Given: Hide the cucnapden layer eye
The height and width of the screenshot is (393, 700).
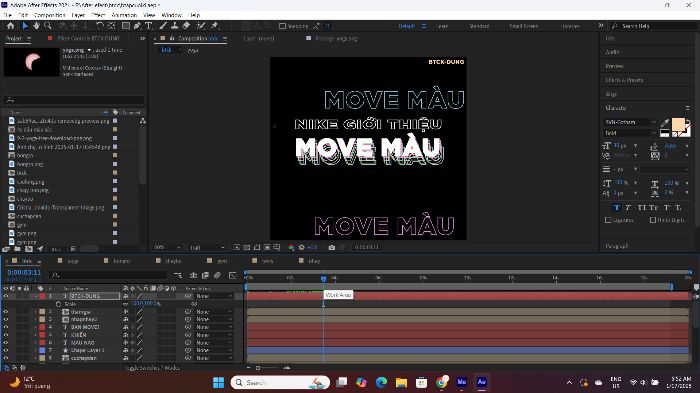Looking at the screenshot, I should click(6, 358).
